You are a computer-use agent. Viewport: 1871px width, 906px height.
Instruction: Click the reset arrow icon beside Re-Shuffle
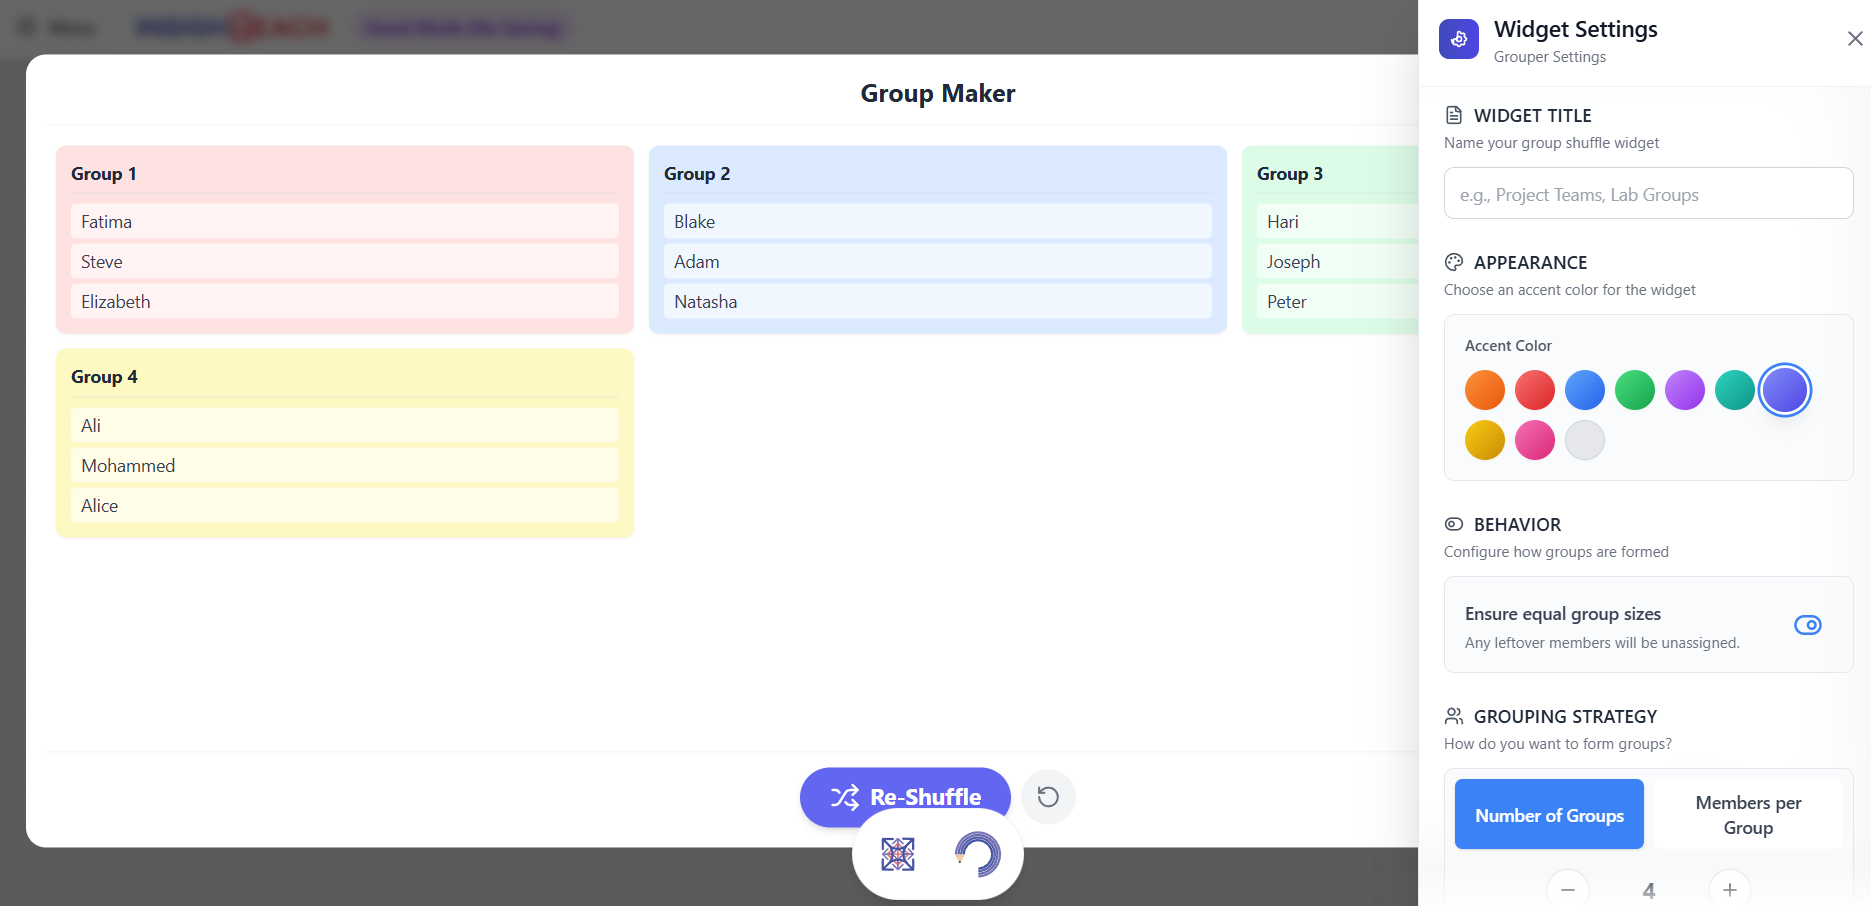pos(1048,797)
